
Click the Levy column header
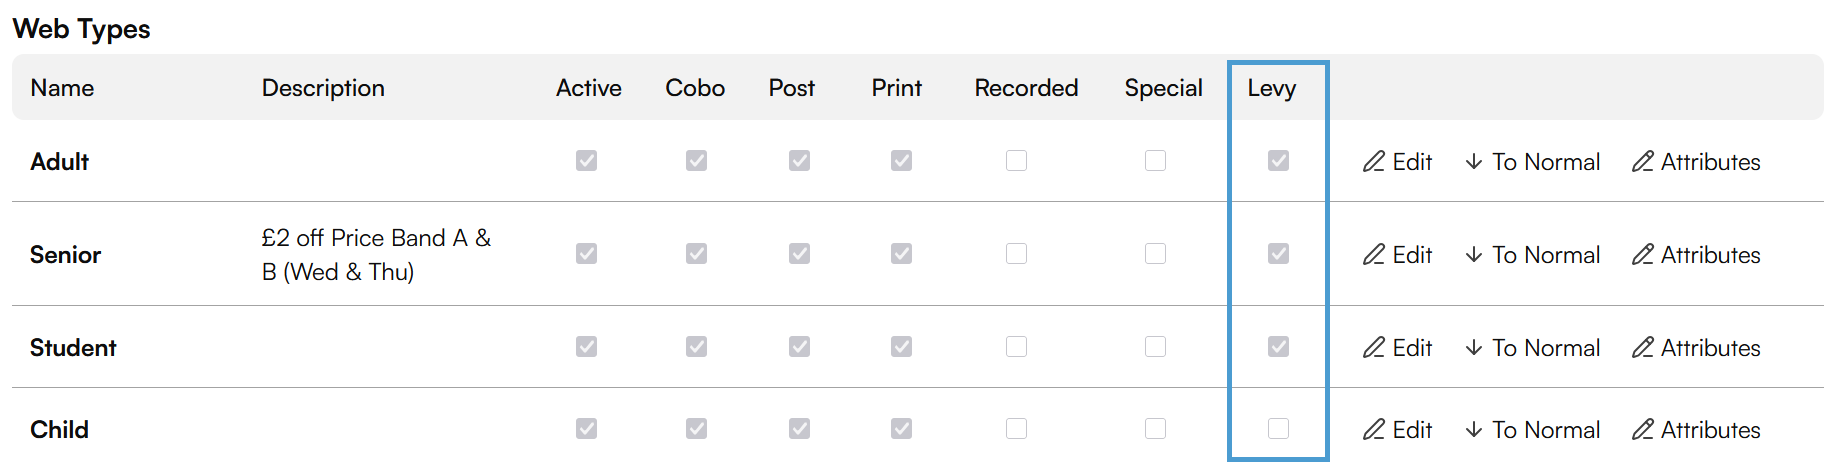[1271, 88]
